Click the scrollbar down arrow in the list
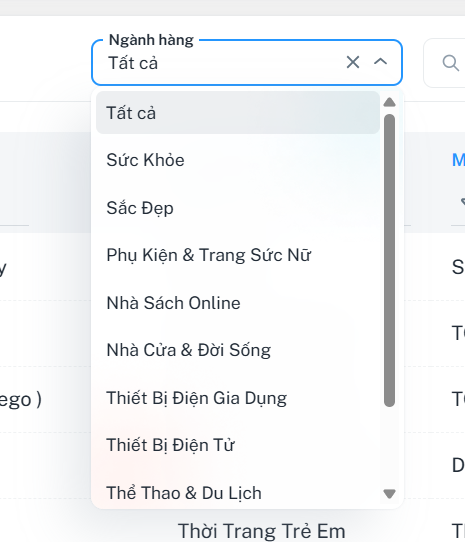 (x=390, y=494)
